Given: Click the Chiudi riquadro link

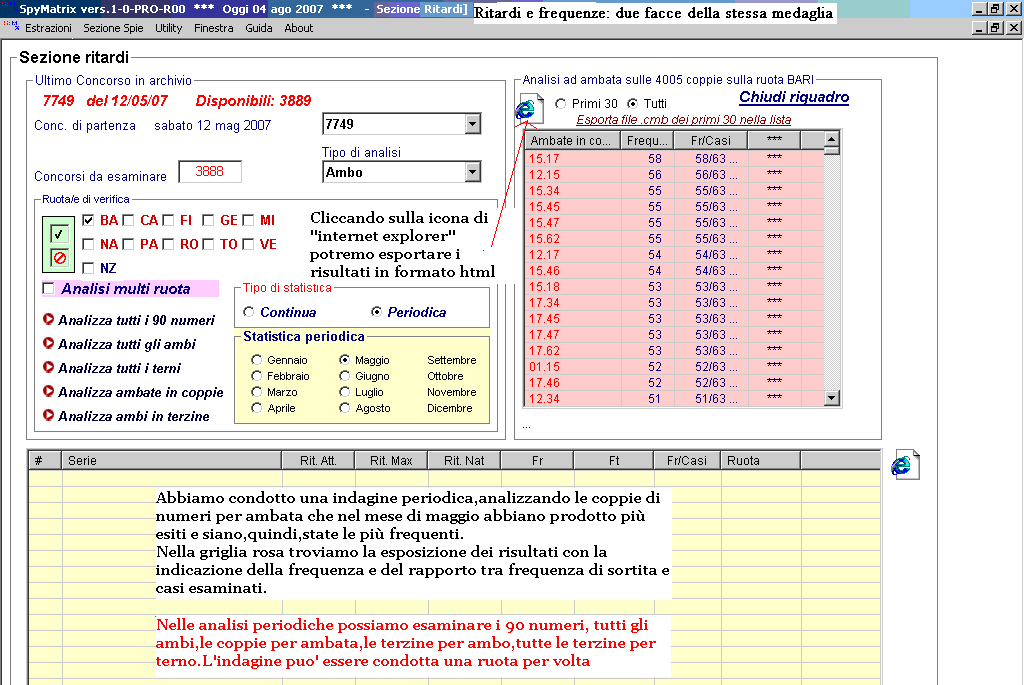Looking at the screenshot, I should click(x=794, y=97).
